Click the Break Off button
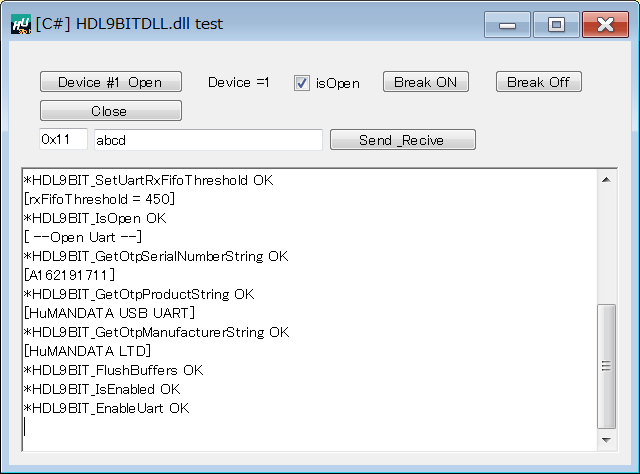 (x=538, y=82)
